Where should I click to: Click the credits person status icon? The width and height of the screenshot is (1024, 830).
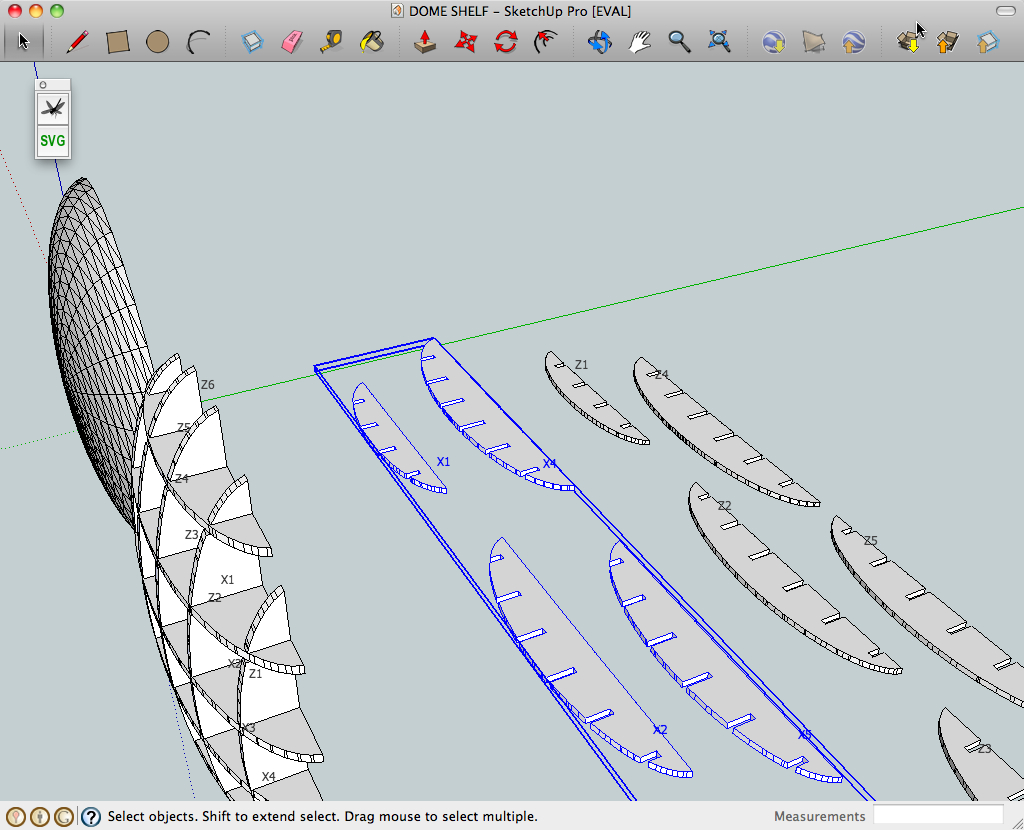pyautogui.click(x=40, y=816)
